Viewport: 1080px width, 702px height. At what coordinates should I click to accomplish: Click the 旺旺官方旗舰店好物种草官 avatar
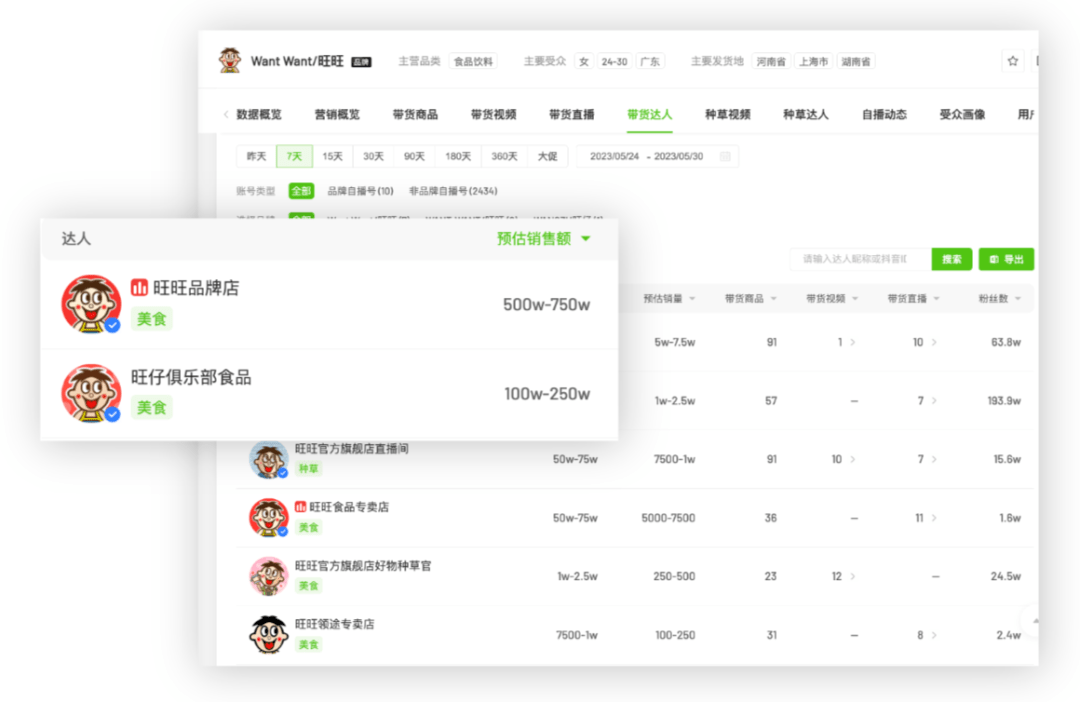click(x=268, y=576)
